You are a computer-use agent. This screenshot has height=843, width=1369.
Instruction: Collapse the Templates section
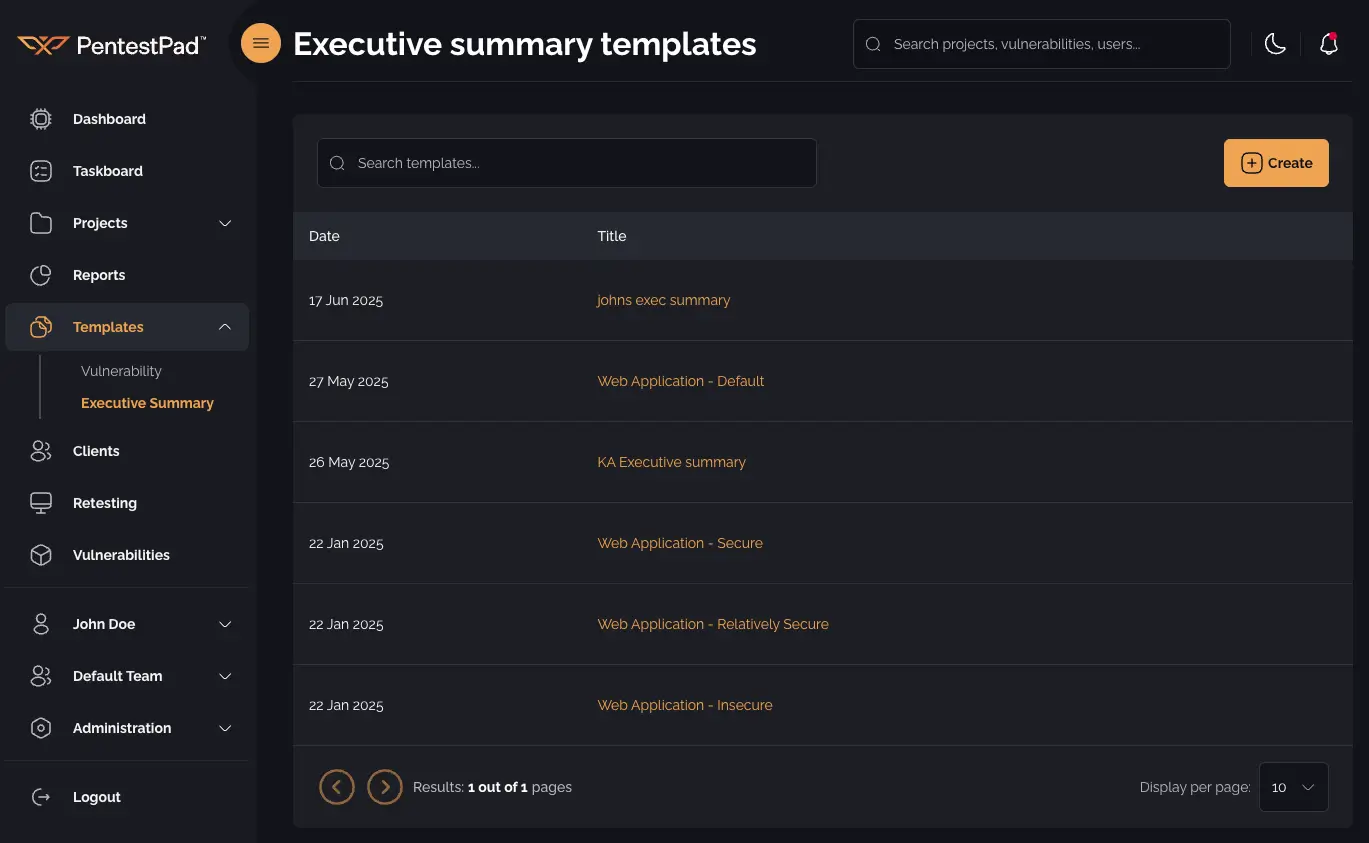(224, 326)
